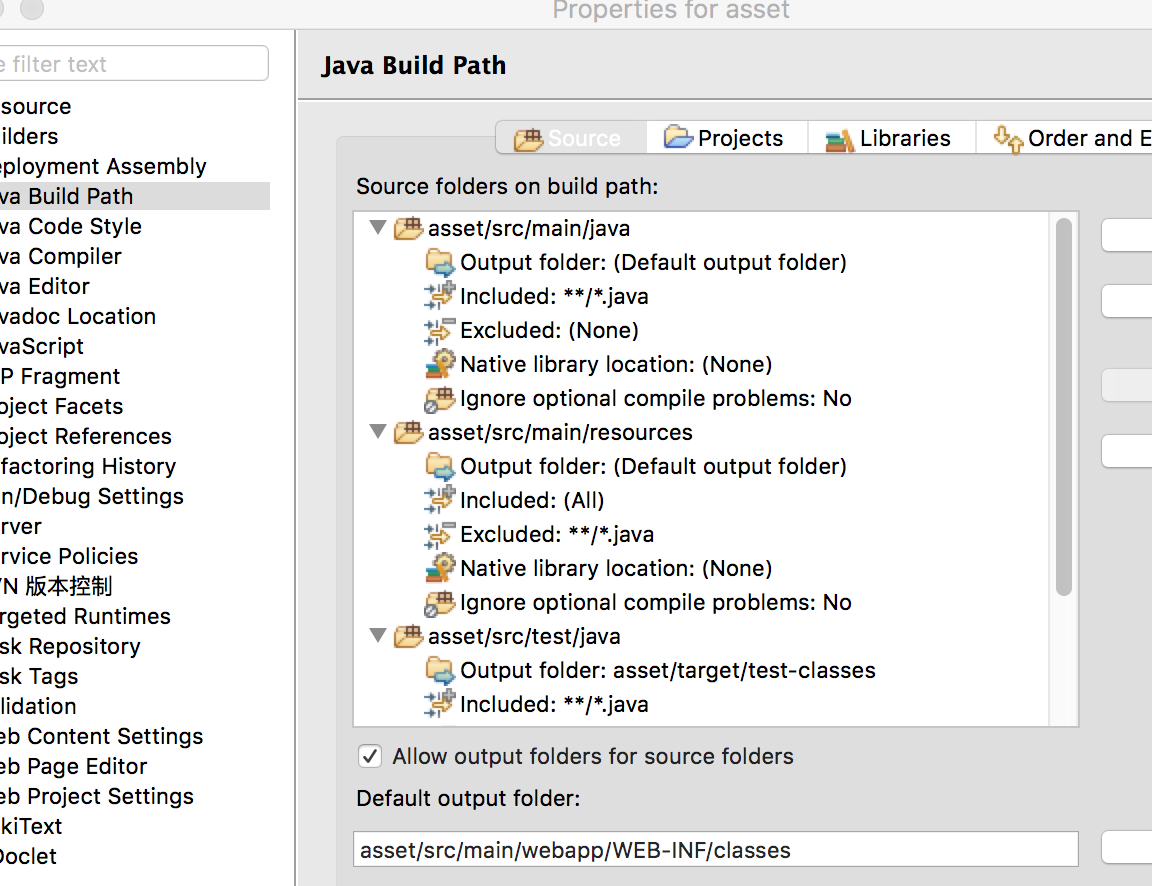This screenshot has height=886, width=1152.
Task: Toggle Allow output folders for source folders
Action: pos(370,756)
